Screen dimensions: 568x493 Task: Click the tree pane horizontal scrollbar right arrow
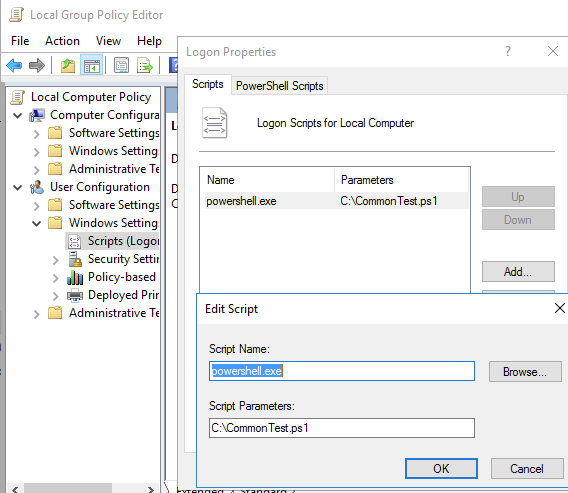click(x=151, y=489)
